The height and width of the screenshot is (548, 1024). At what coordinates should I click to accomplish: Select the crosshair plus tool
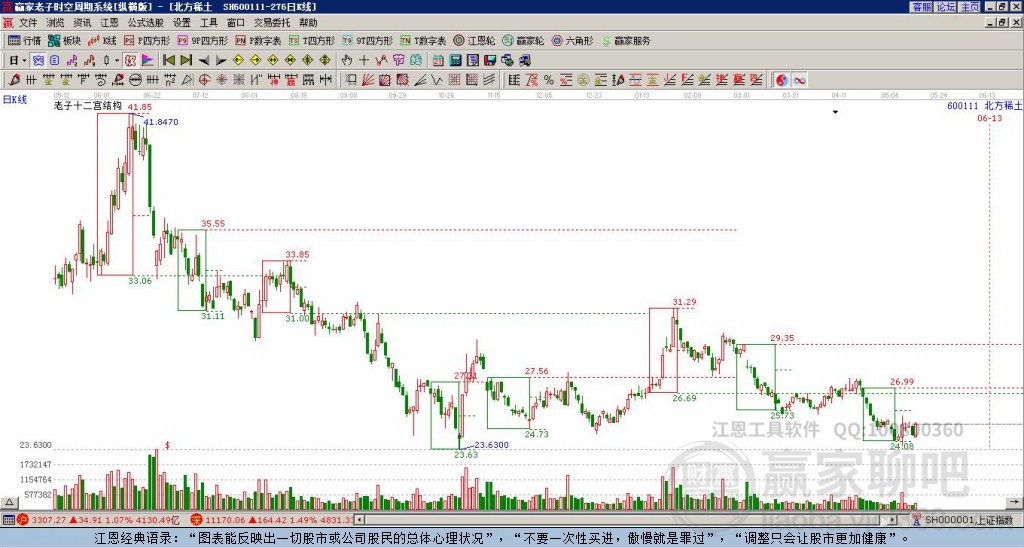click(x=364, y=61)
